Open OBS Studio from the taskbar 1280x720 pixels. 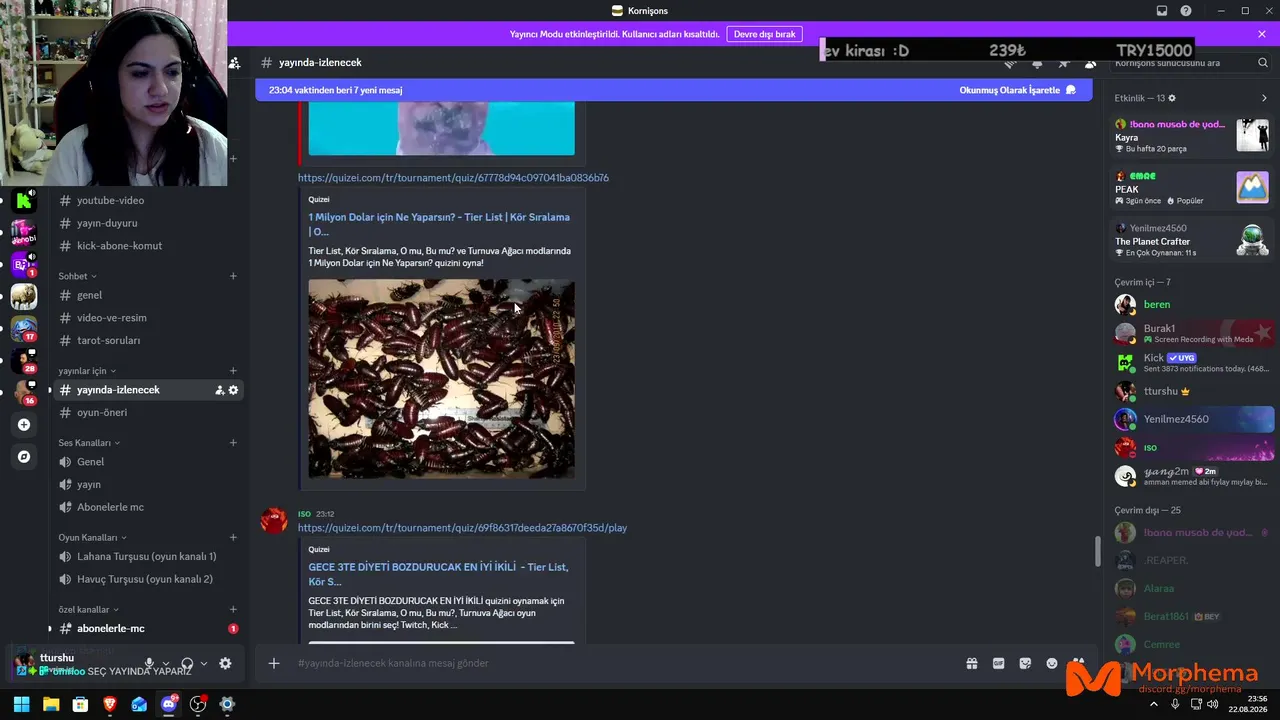coord(198,704)
